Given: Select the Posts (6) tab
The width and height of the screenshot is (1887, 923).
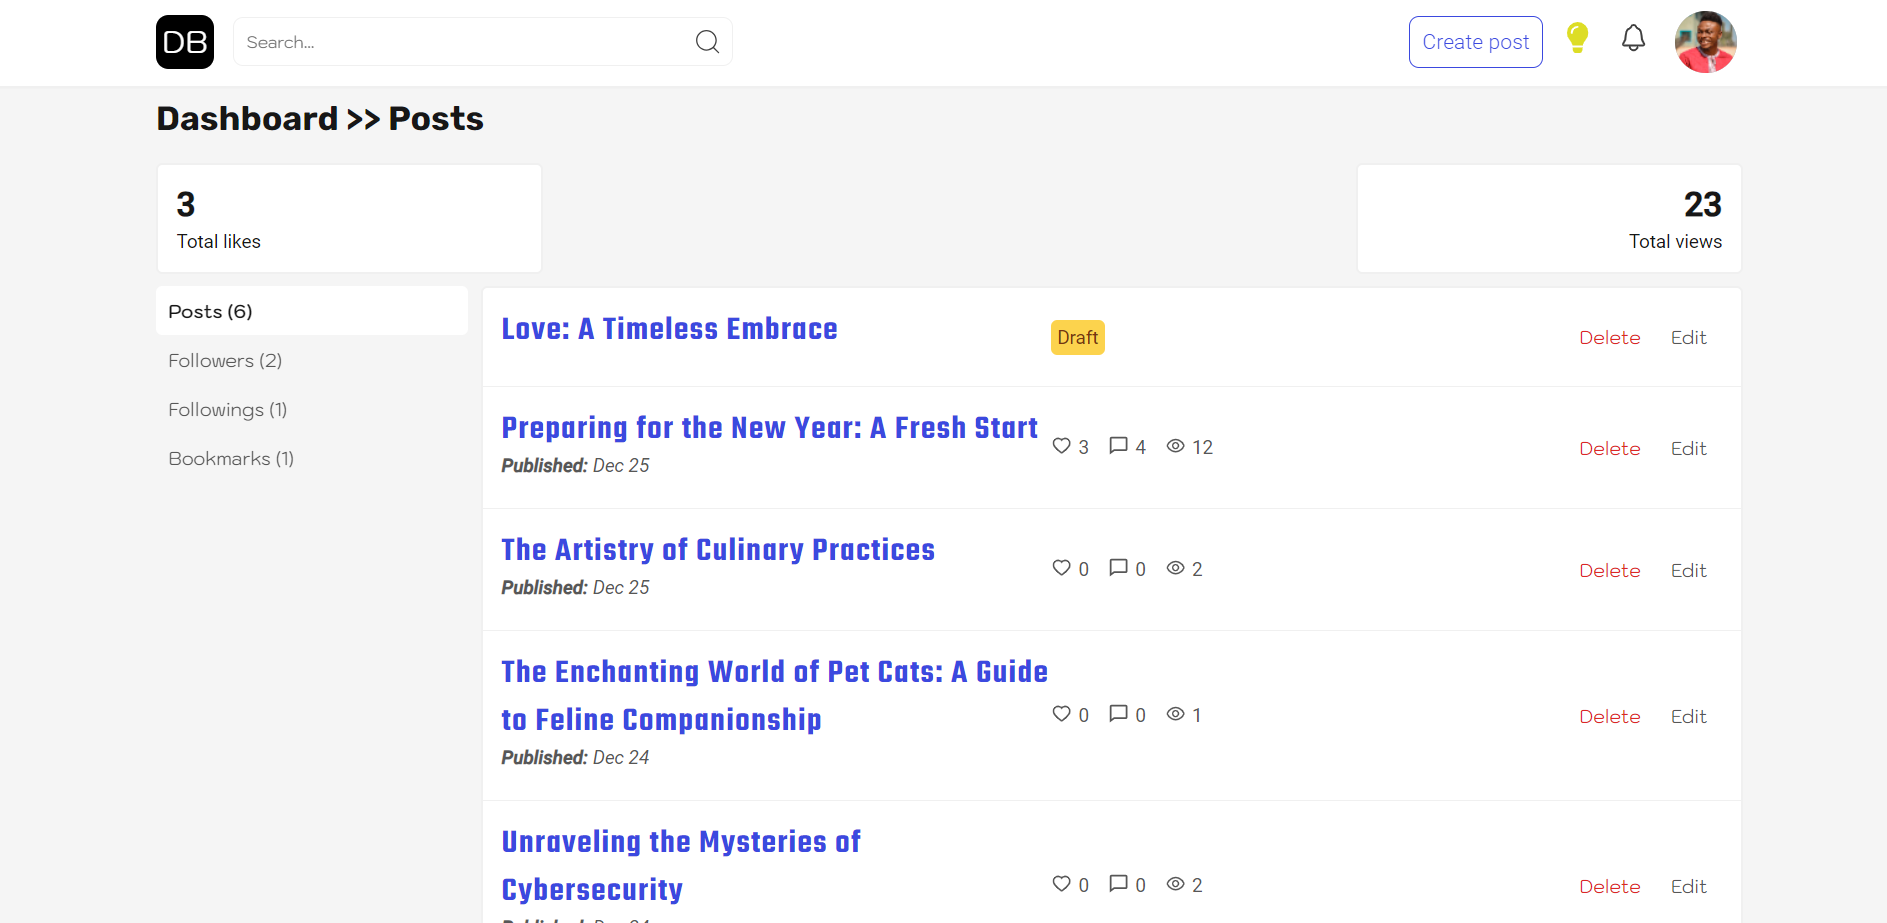Looking at the screenshot, I should [311, 311].
